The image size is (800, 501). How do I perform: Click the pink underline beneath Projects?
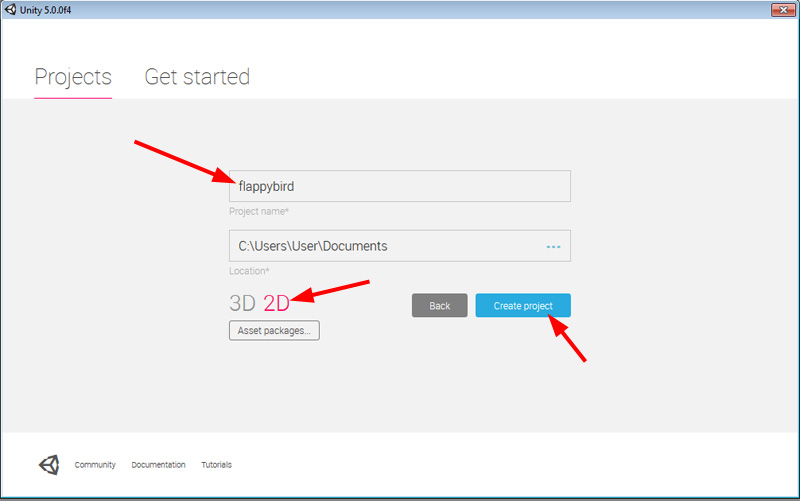73,97
